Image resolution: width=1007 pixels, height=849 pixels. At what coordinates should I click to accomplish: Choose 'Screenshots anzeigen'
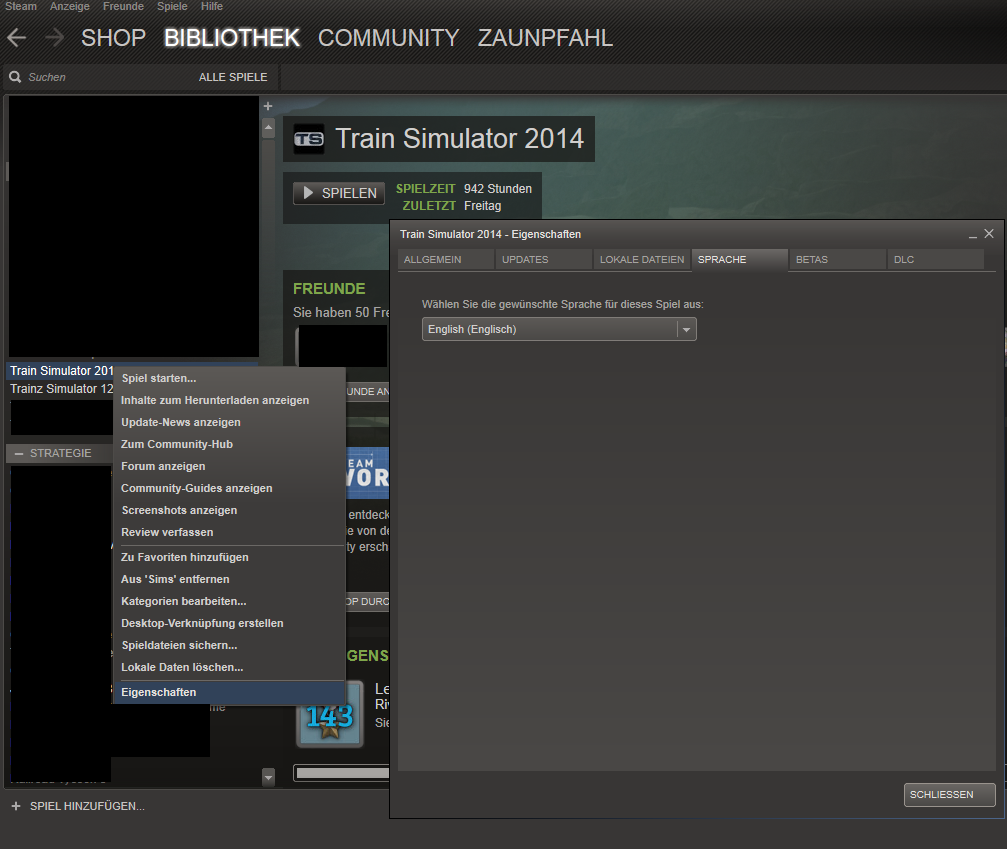click(229, 510)
